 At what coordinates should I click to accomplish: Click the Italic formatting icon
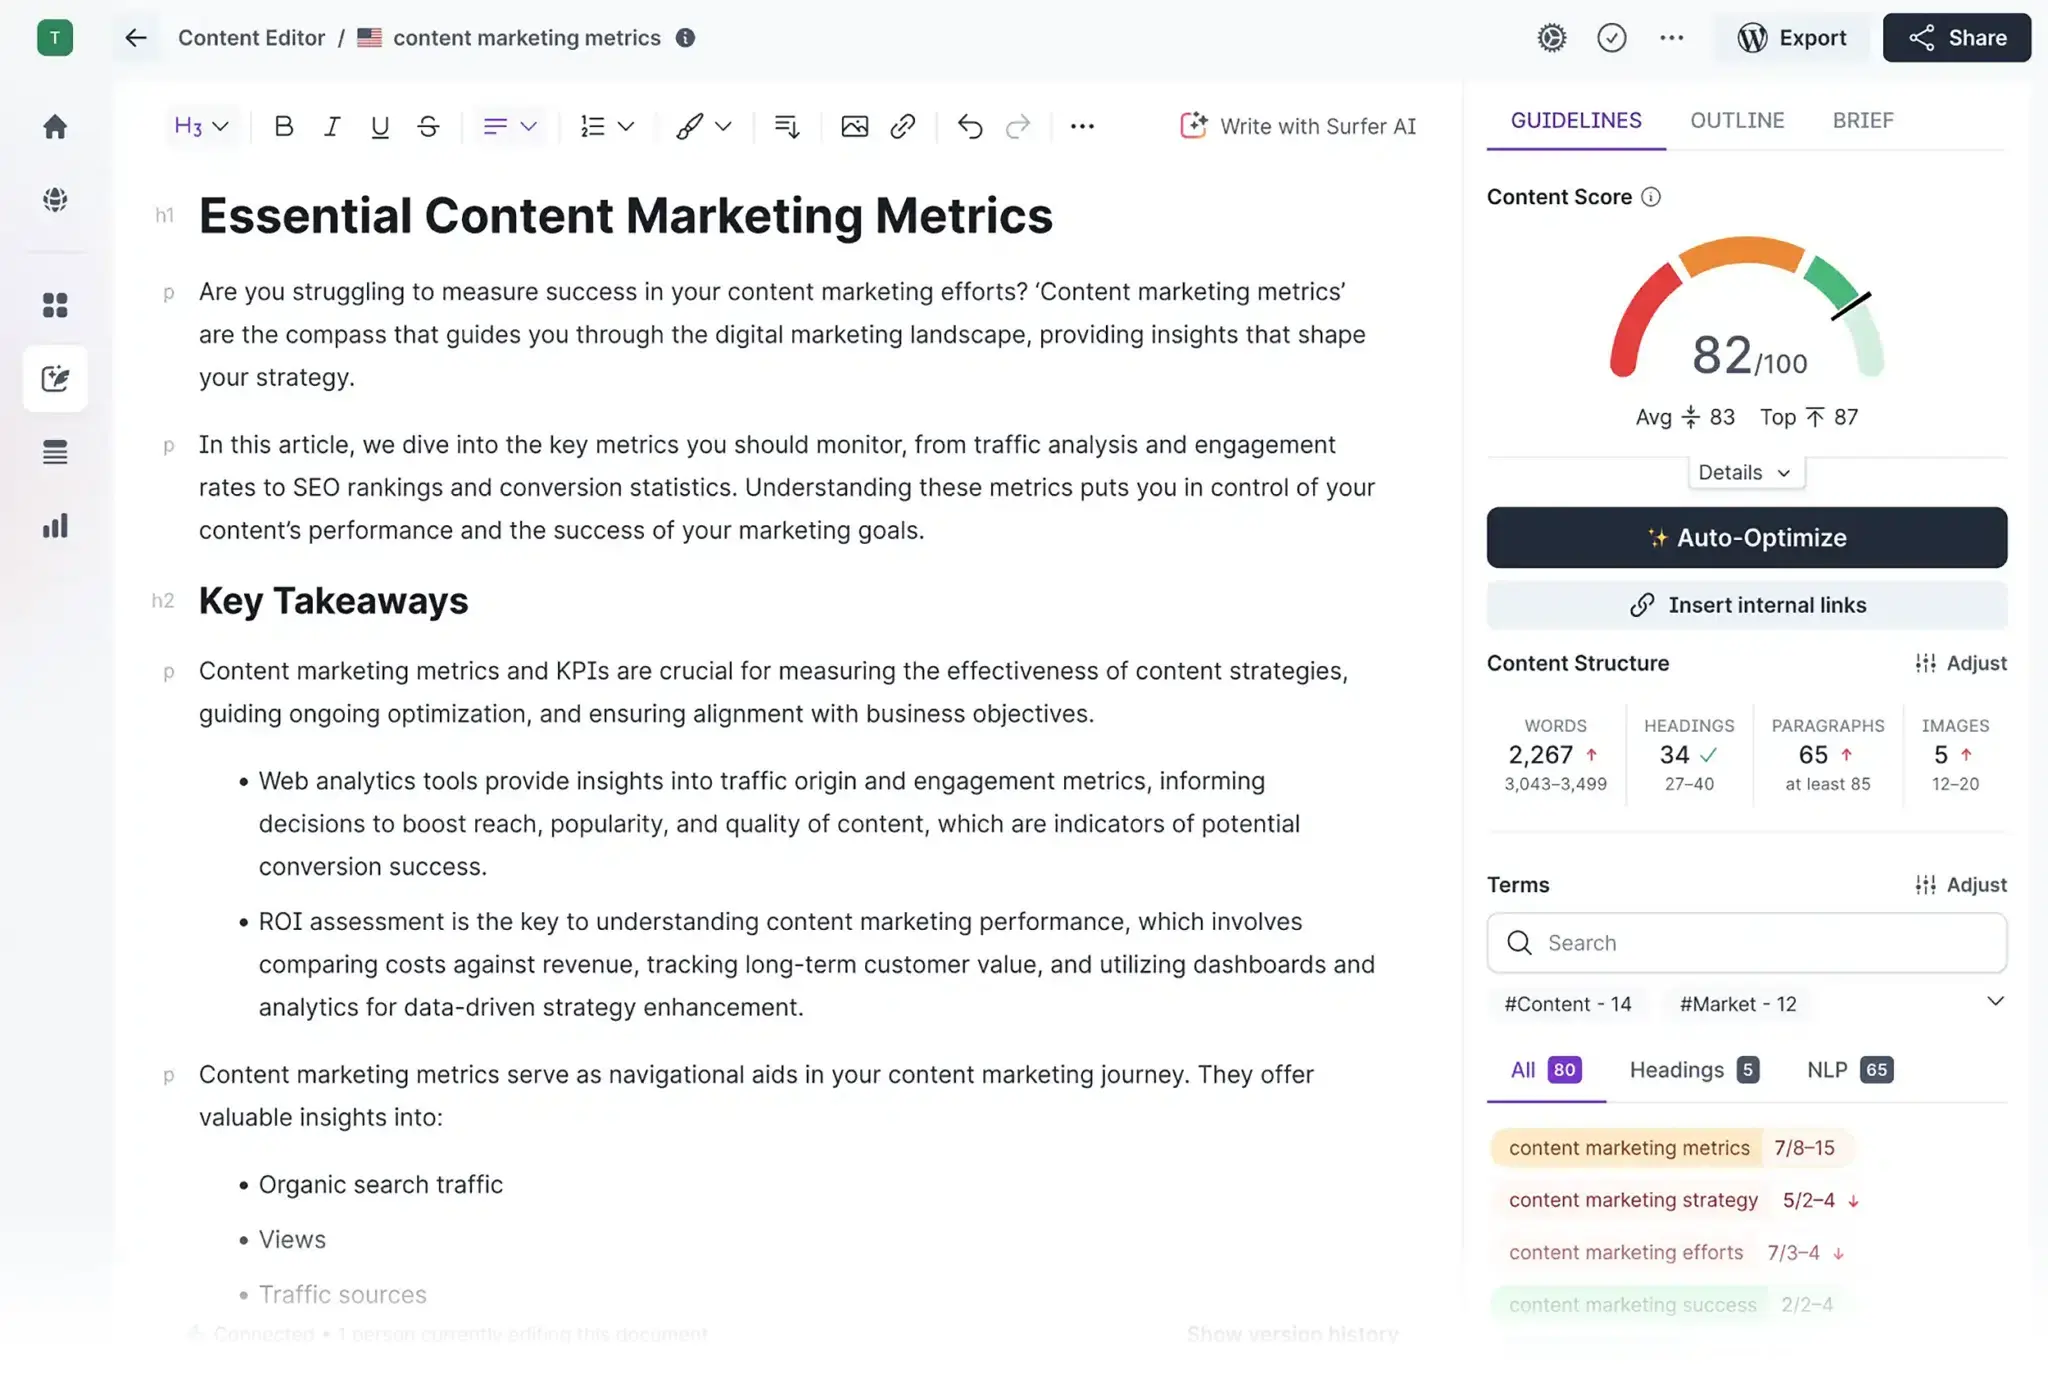(330, 124)
